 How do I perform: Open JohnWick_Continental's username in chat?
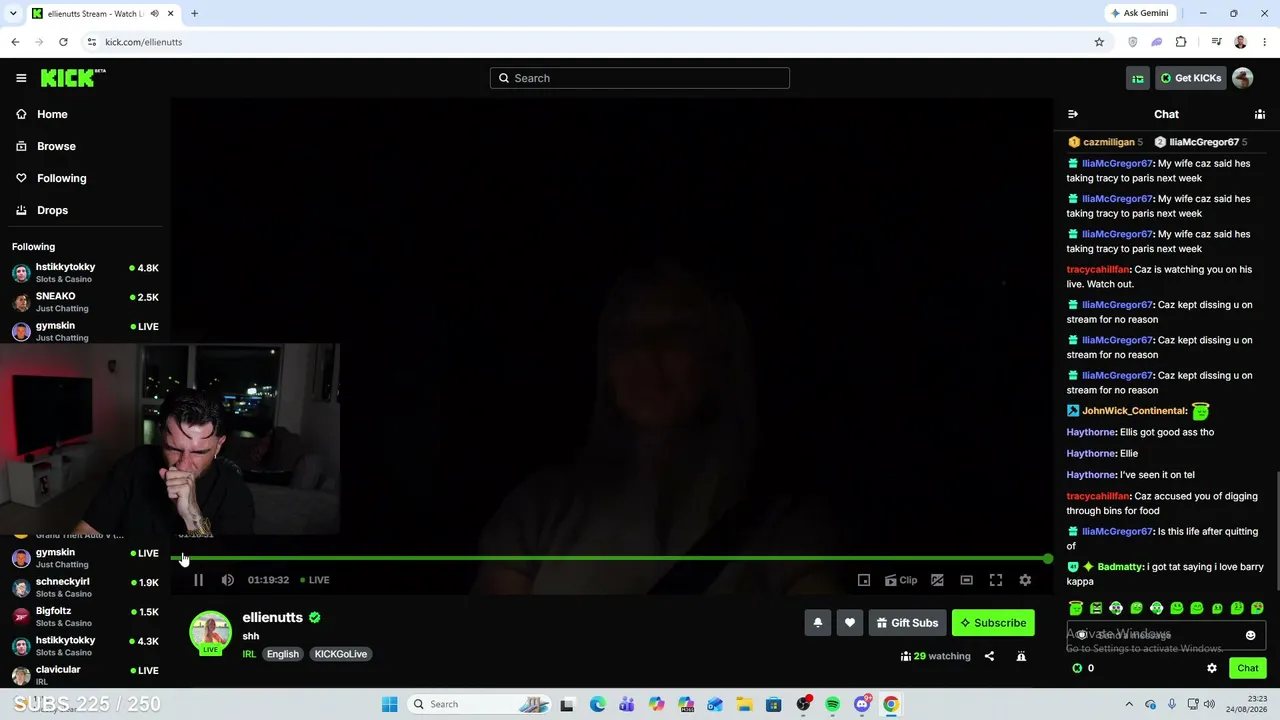pyautogui.click(x=1135, y=411)
